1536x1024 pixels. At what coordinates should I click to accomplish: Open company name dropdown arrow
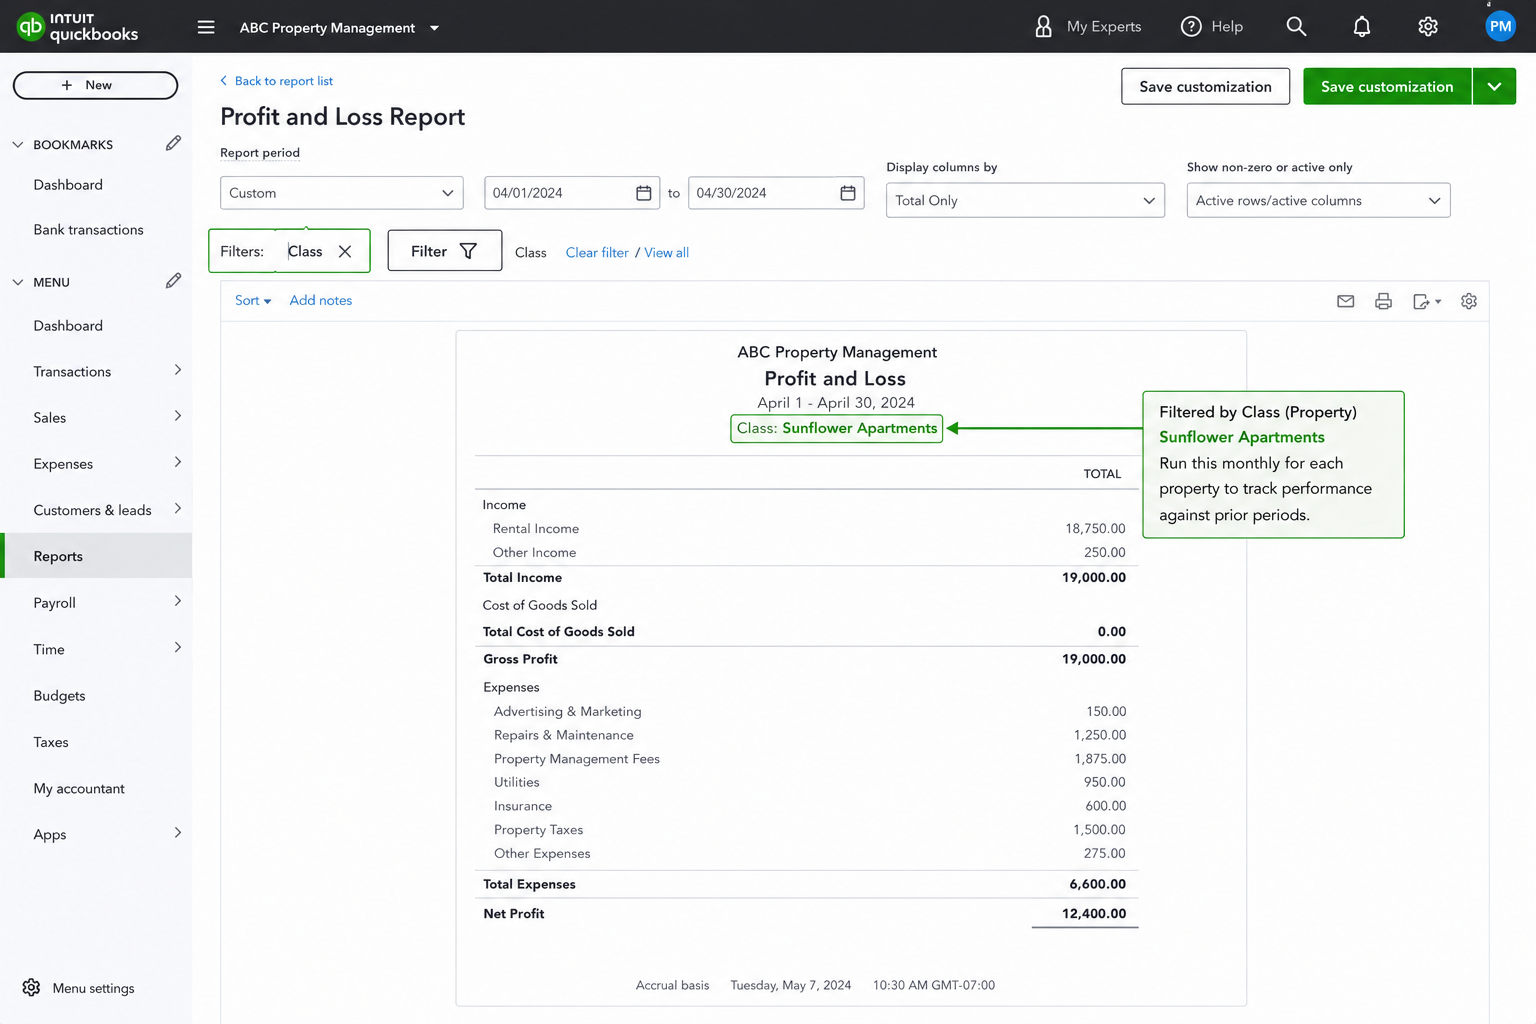pos(434,28)
